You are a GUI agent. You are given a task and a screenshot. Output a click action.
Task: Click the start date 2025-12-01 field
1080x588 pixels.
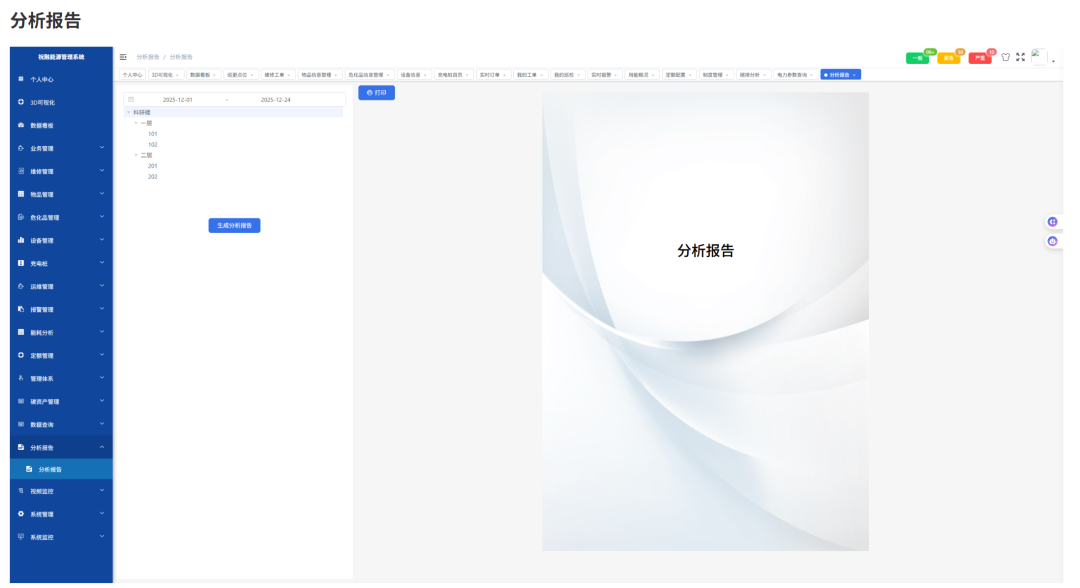(x=178, y=100)
